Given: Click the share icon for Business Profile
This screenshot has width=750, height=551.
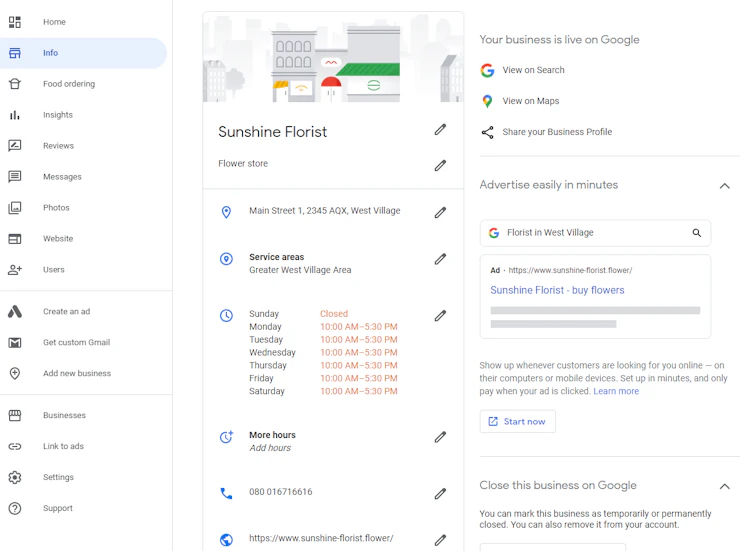Looking at the screenshot, I should click(x=487, y=132).
